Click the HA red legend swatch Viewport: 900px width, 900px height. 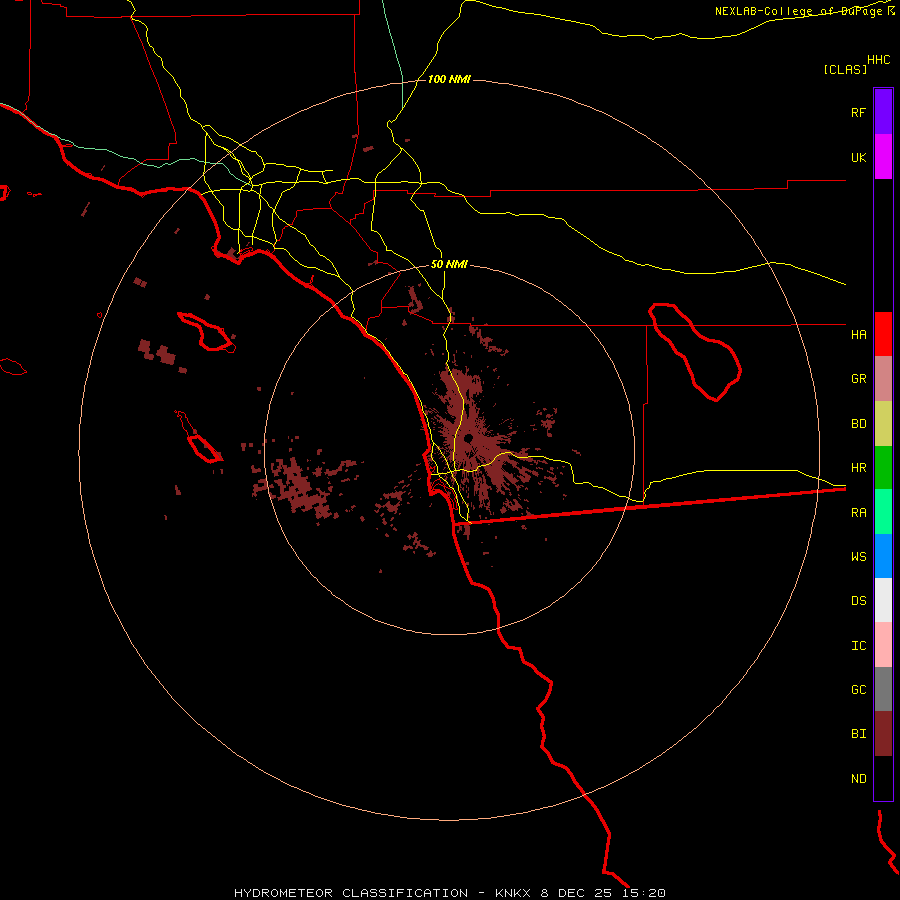(x=883, y=334)
